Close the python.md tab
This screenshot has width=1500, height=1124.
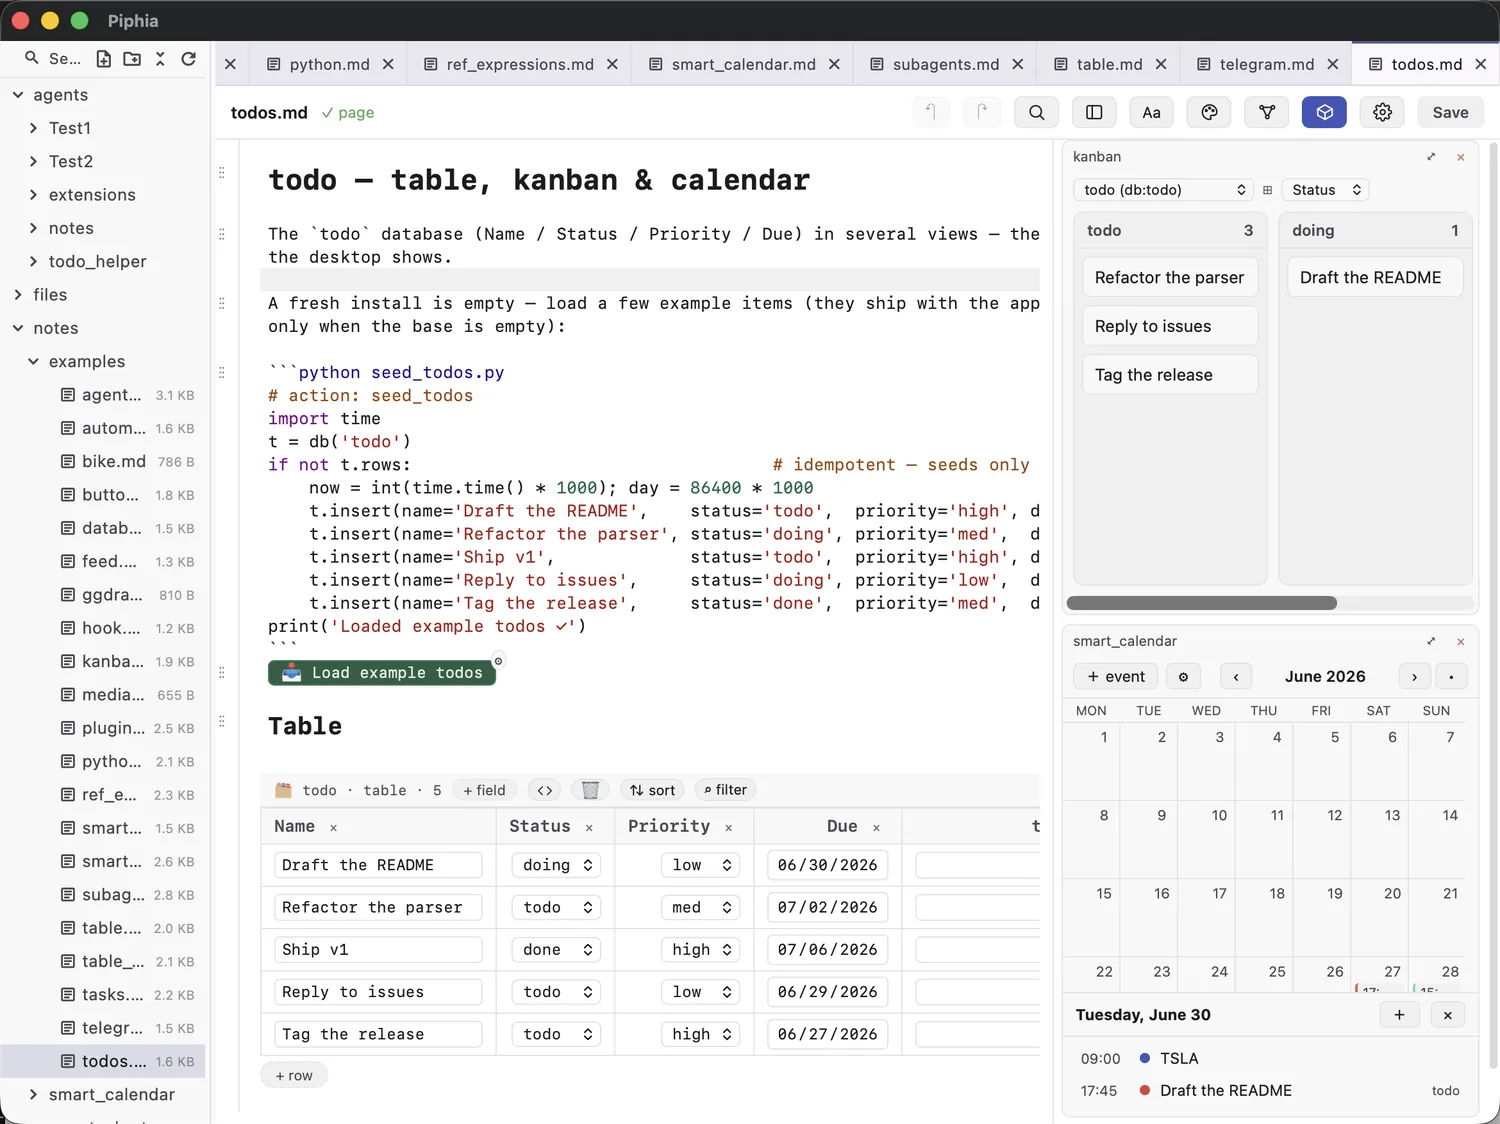pyautogui.click(x=388, y=64)
